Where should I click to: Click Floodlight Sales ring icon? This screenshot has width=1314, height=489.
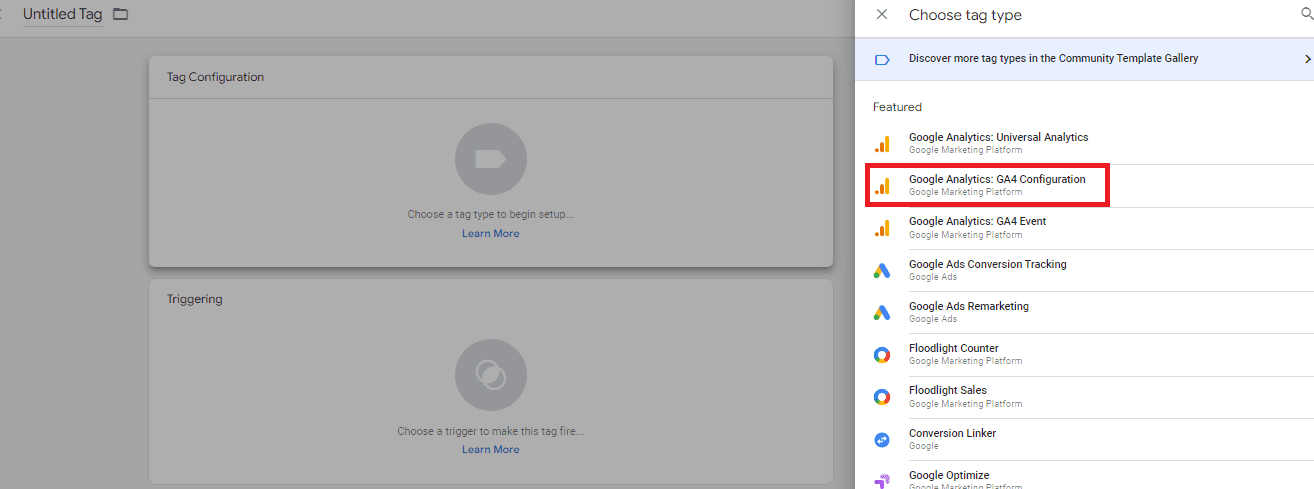tap(882, 397)
